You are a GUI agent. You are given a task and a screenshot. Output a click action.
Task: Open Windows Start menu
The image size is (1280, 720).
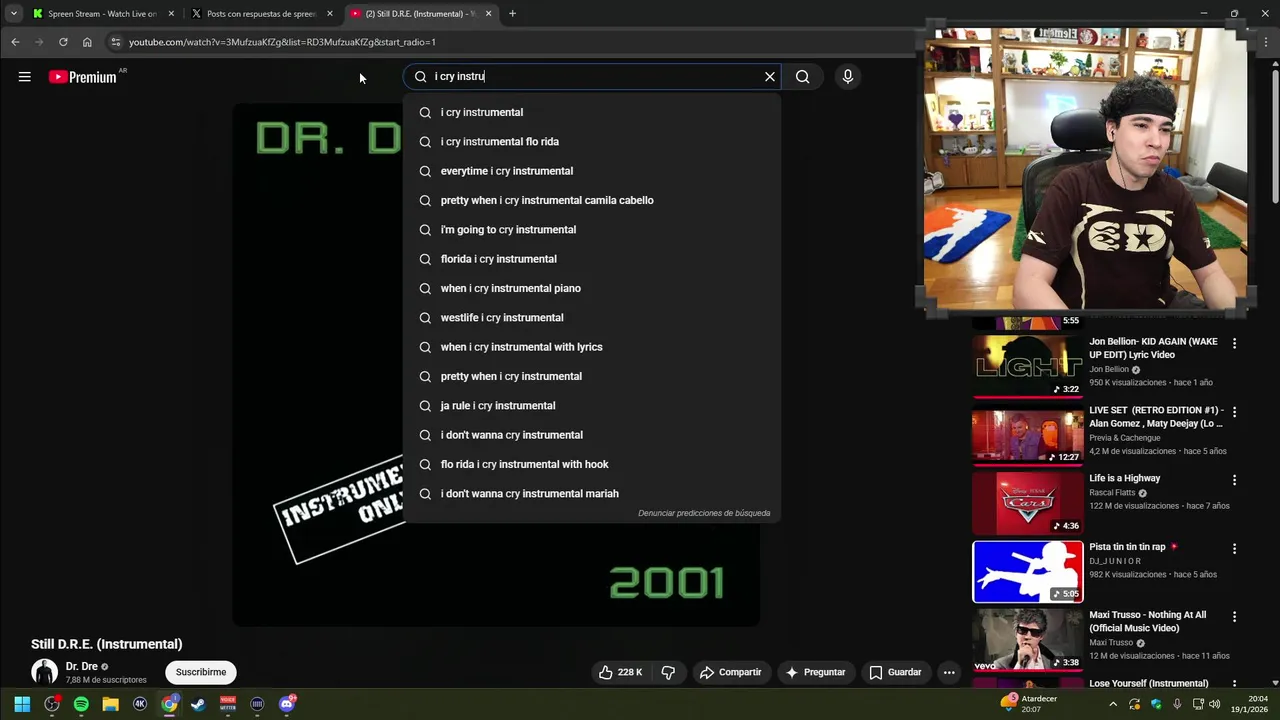click(22, 704)
